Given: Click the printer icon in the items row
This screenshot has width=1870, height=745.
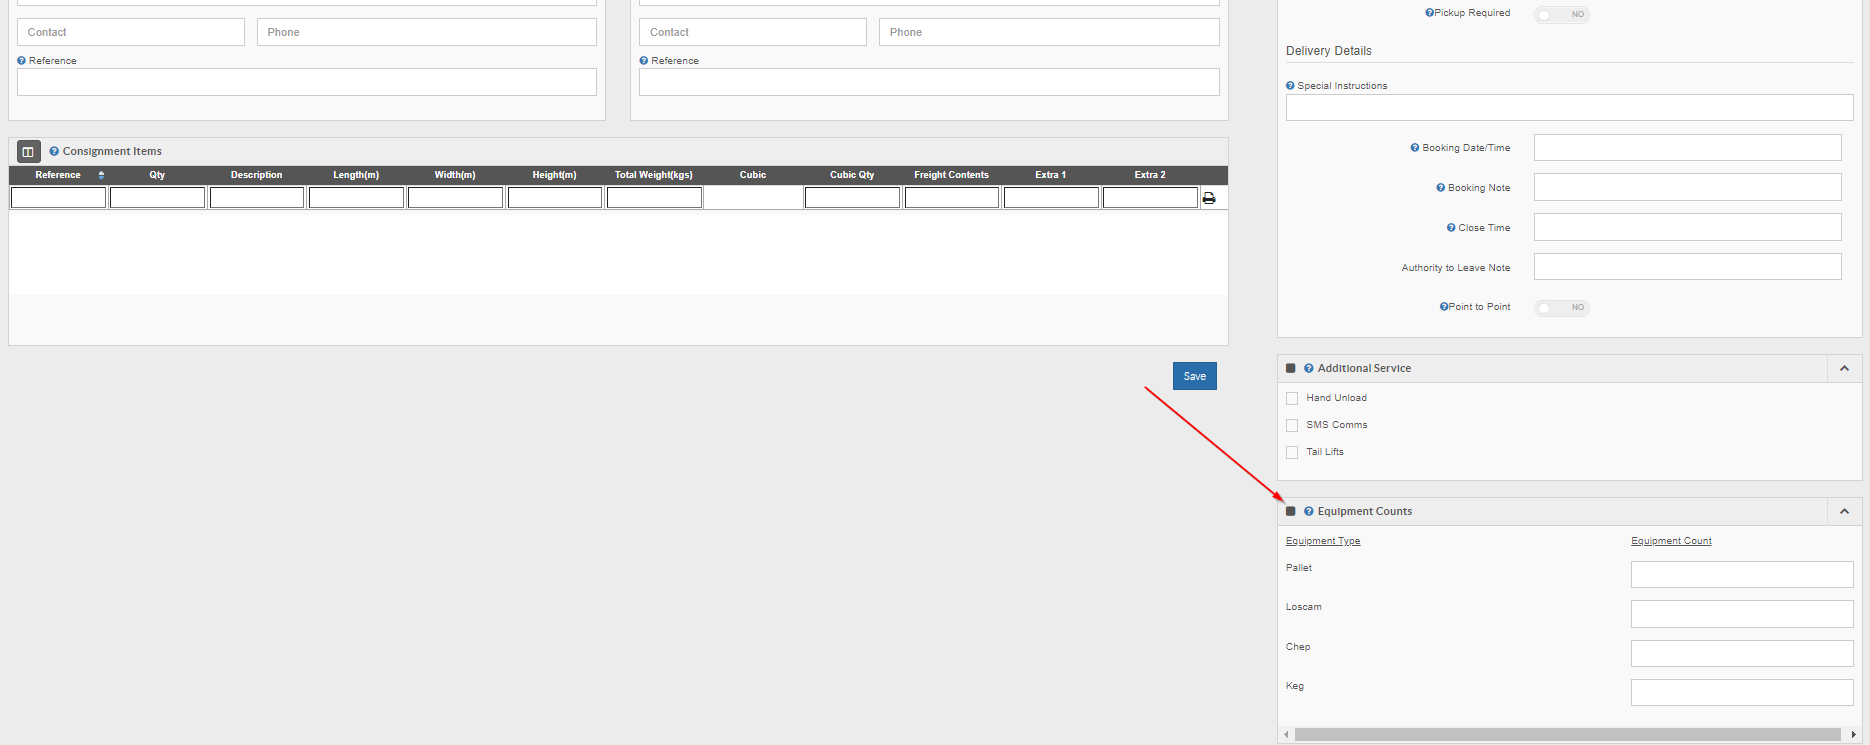Looking at the screenshot, I should (x=1209, y=198).
